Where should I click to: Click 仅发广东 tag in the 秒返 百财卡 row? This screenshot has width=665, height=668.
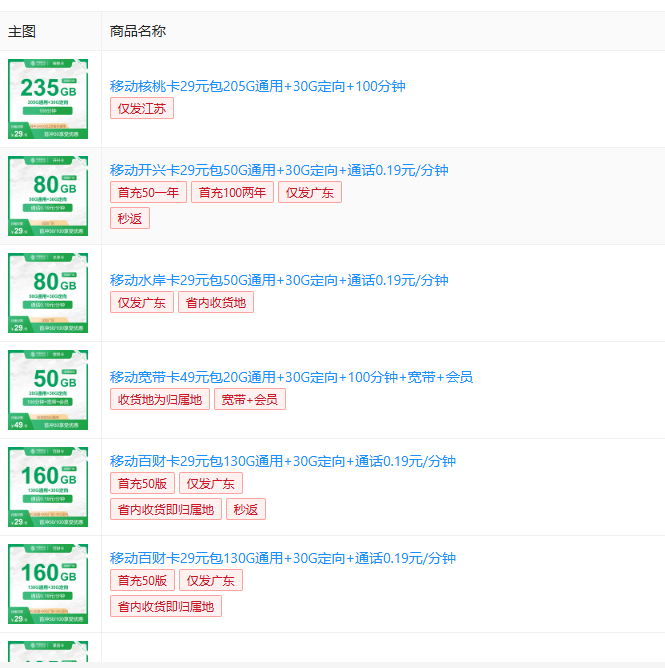coord(211,483)
